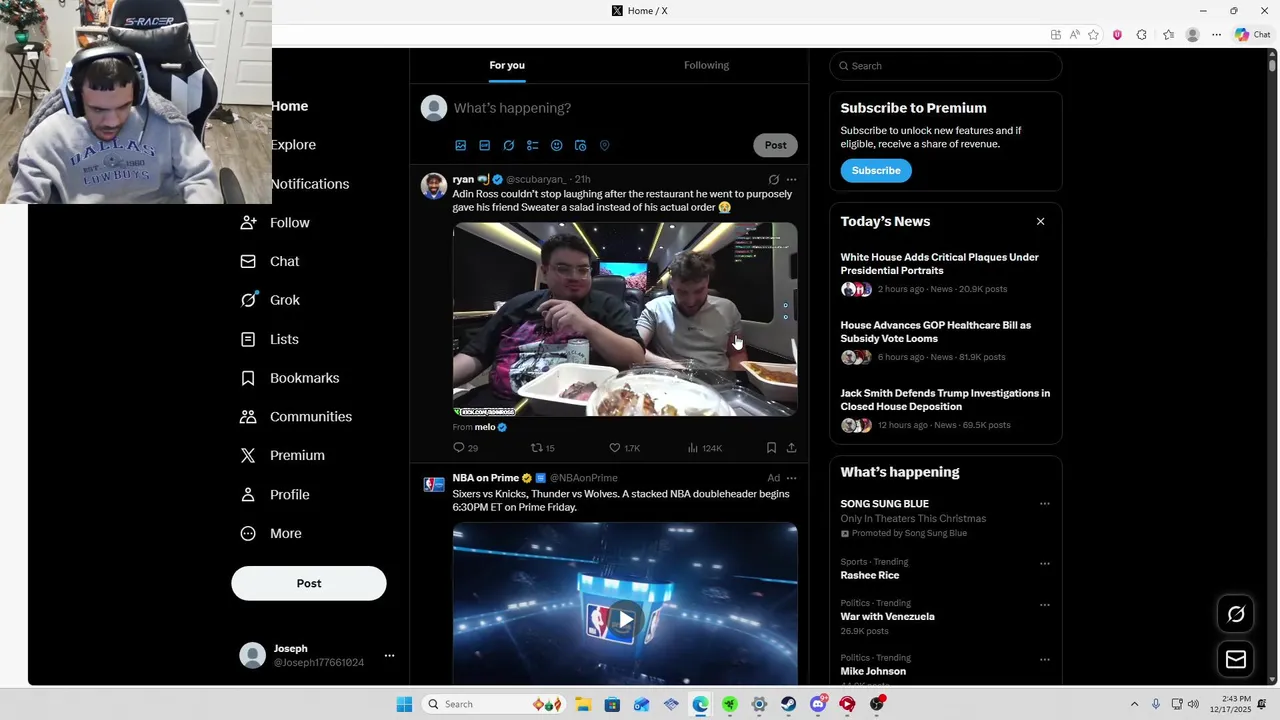Add a GIF to the new post
This screenshot has height=720, width=1280.
[485, 145]
